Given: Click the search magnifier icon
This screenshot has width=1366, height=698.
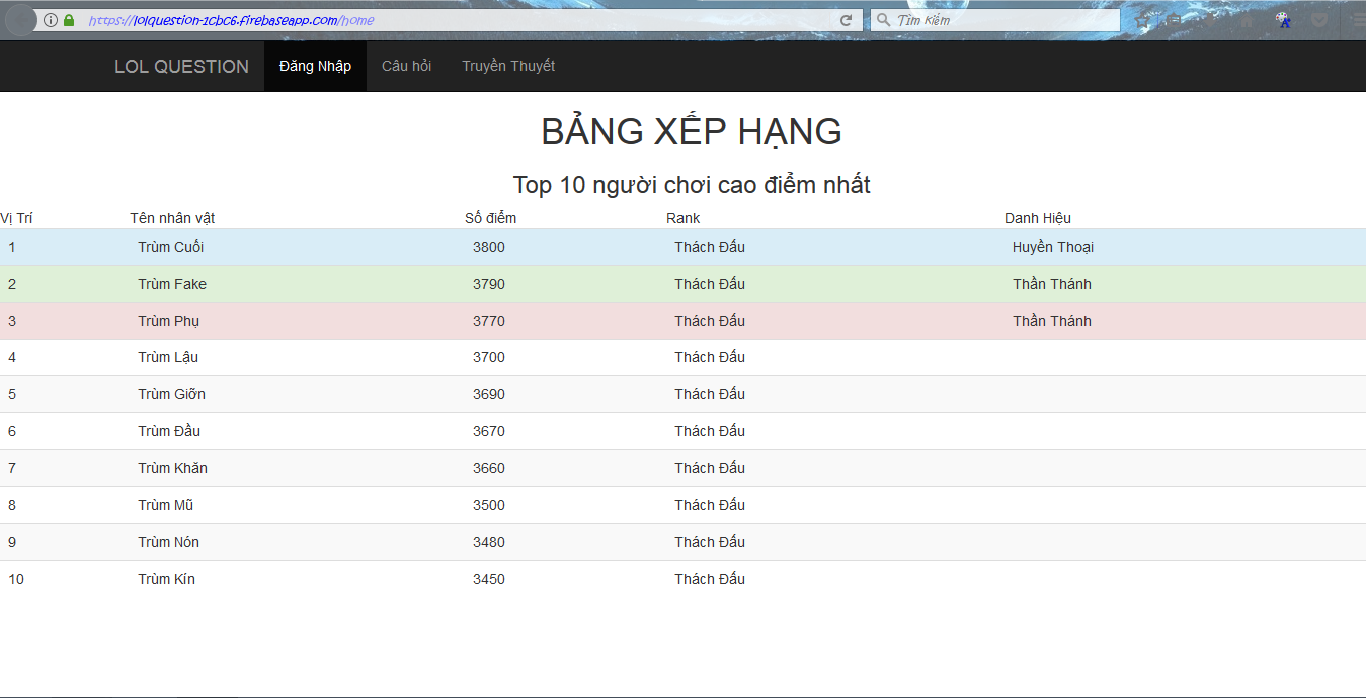Looking at the screenshot, I should point(883,20).
